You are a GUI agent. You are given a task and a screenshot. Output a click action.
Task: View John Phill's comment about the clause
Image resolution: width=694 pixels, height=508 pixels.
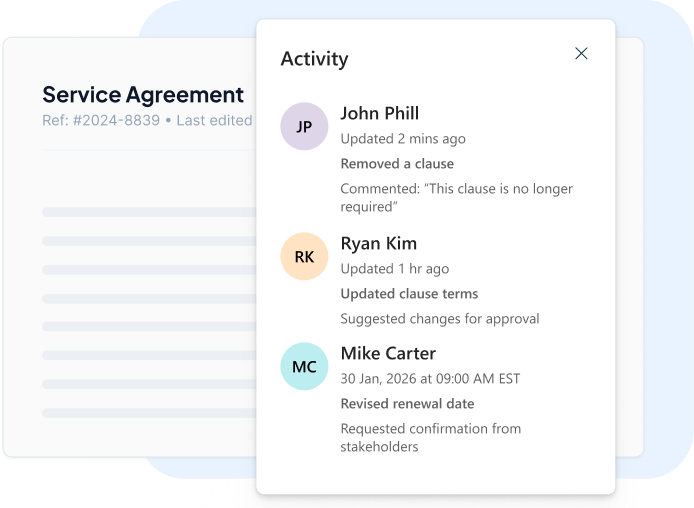[x=456, y=198]
